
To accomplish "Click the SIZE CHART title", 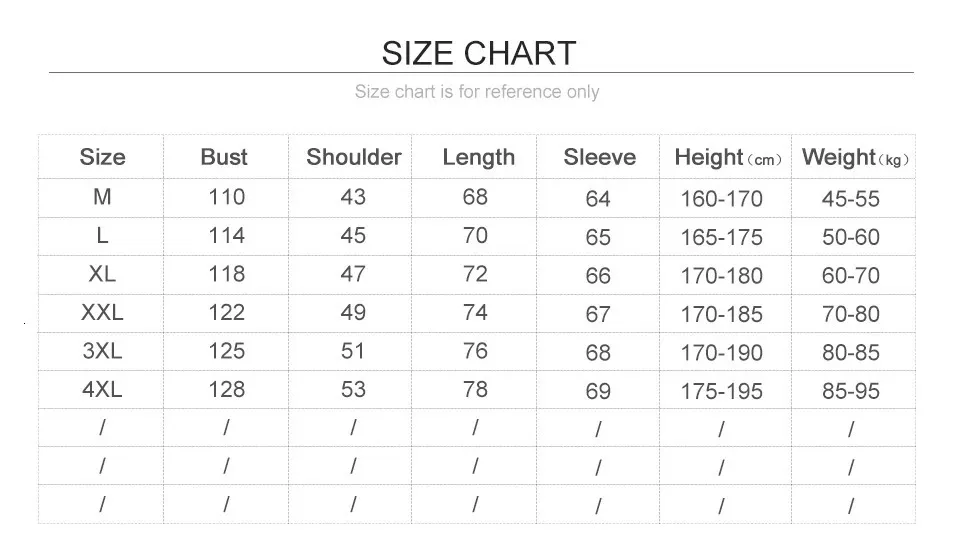I will click(x=479, y=53).
